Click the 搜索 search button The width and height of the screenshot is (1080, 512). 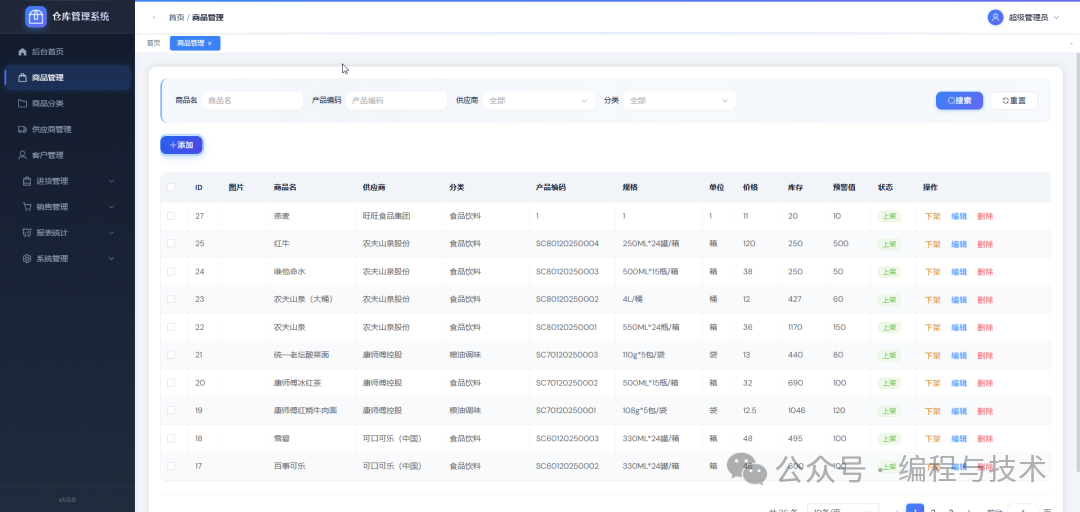pyautogui.click(x=959, y=101)
